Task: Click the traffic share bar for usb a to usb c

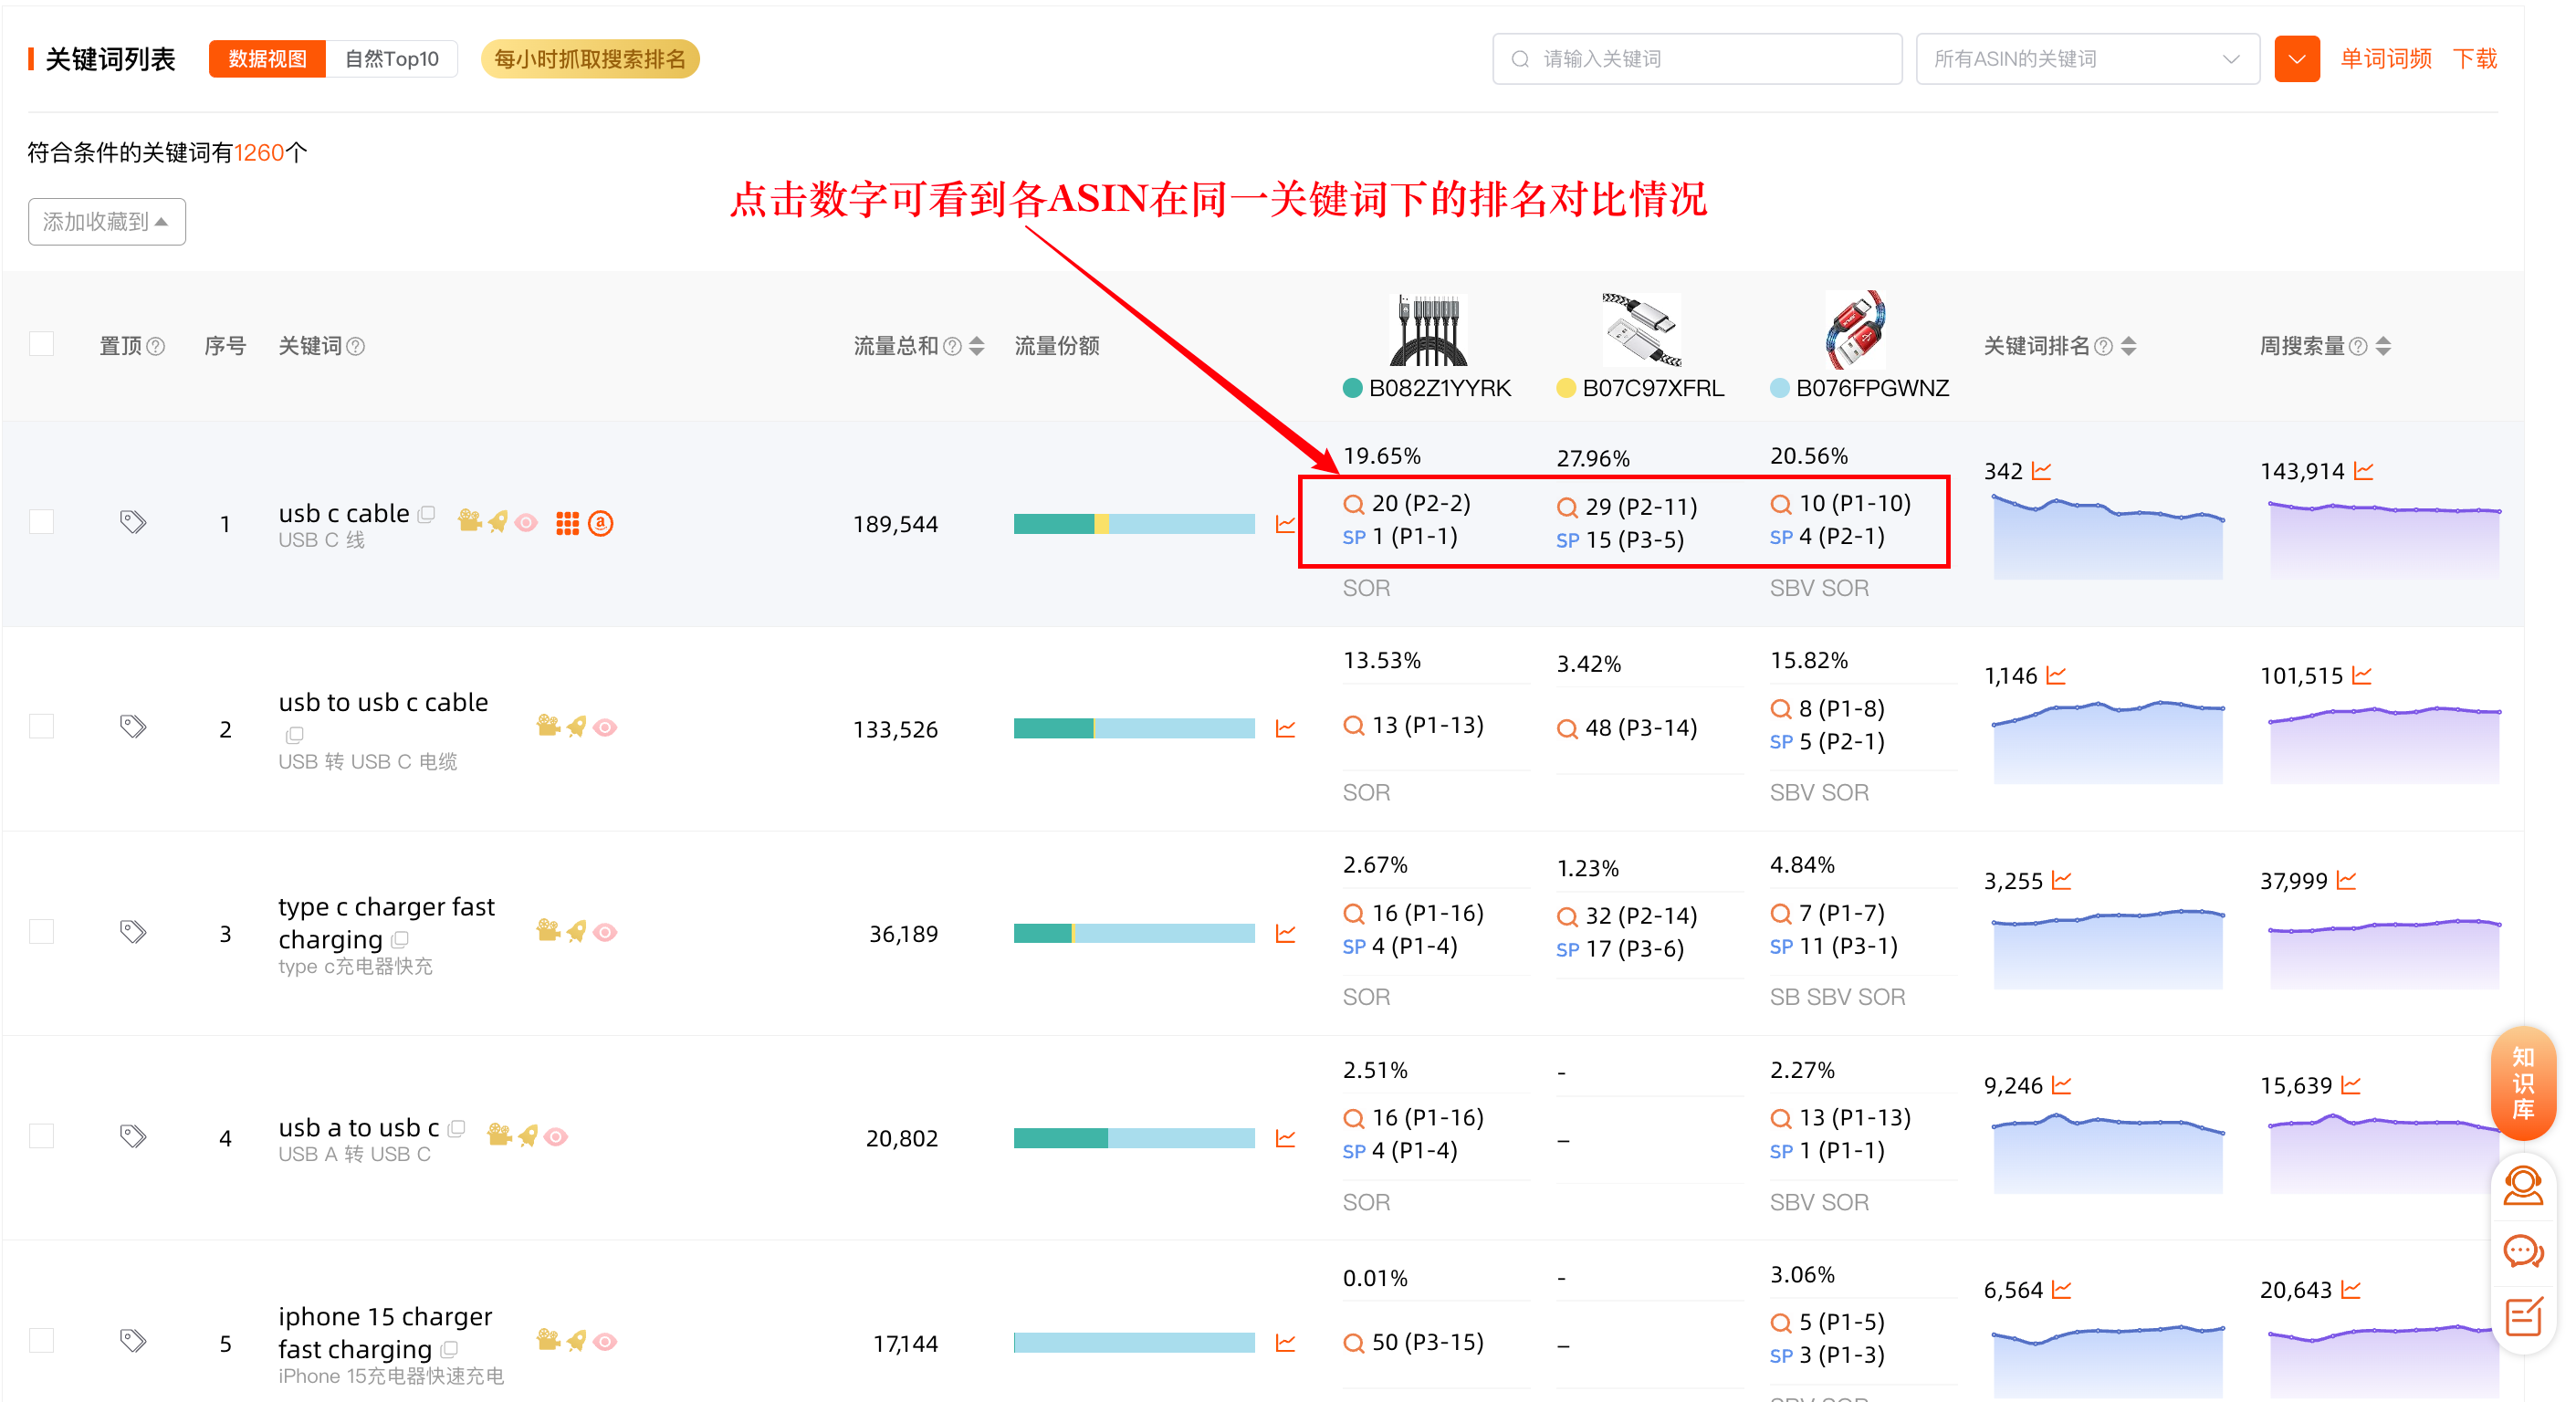Action: point(1134,1138)
